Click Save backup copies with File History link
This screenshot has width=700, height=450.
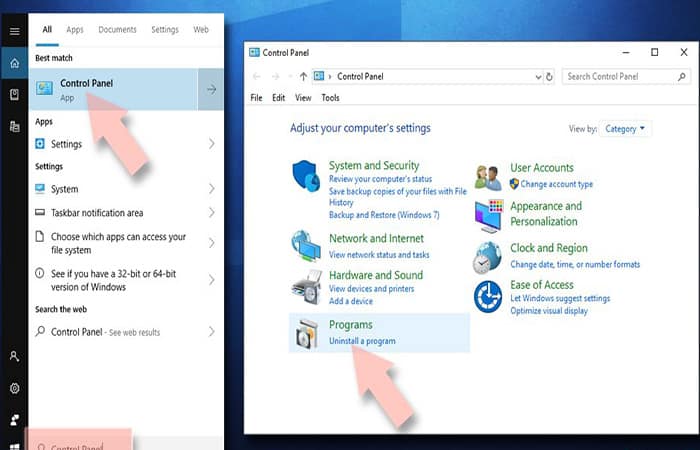[397, 197]
